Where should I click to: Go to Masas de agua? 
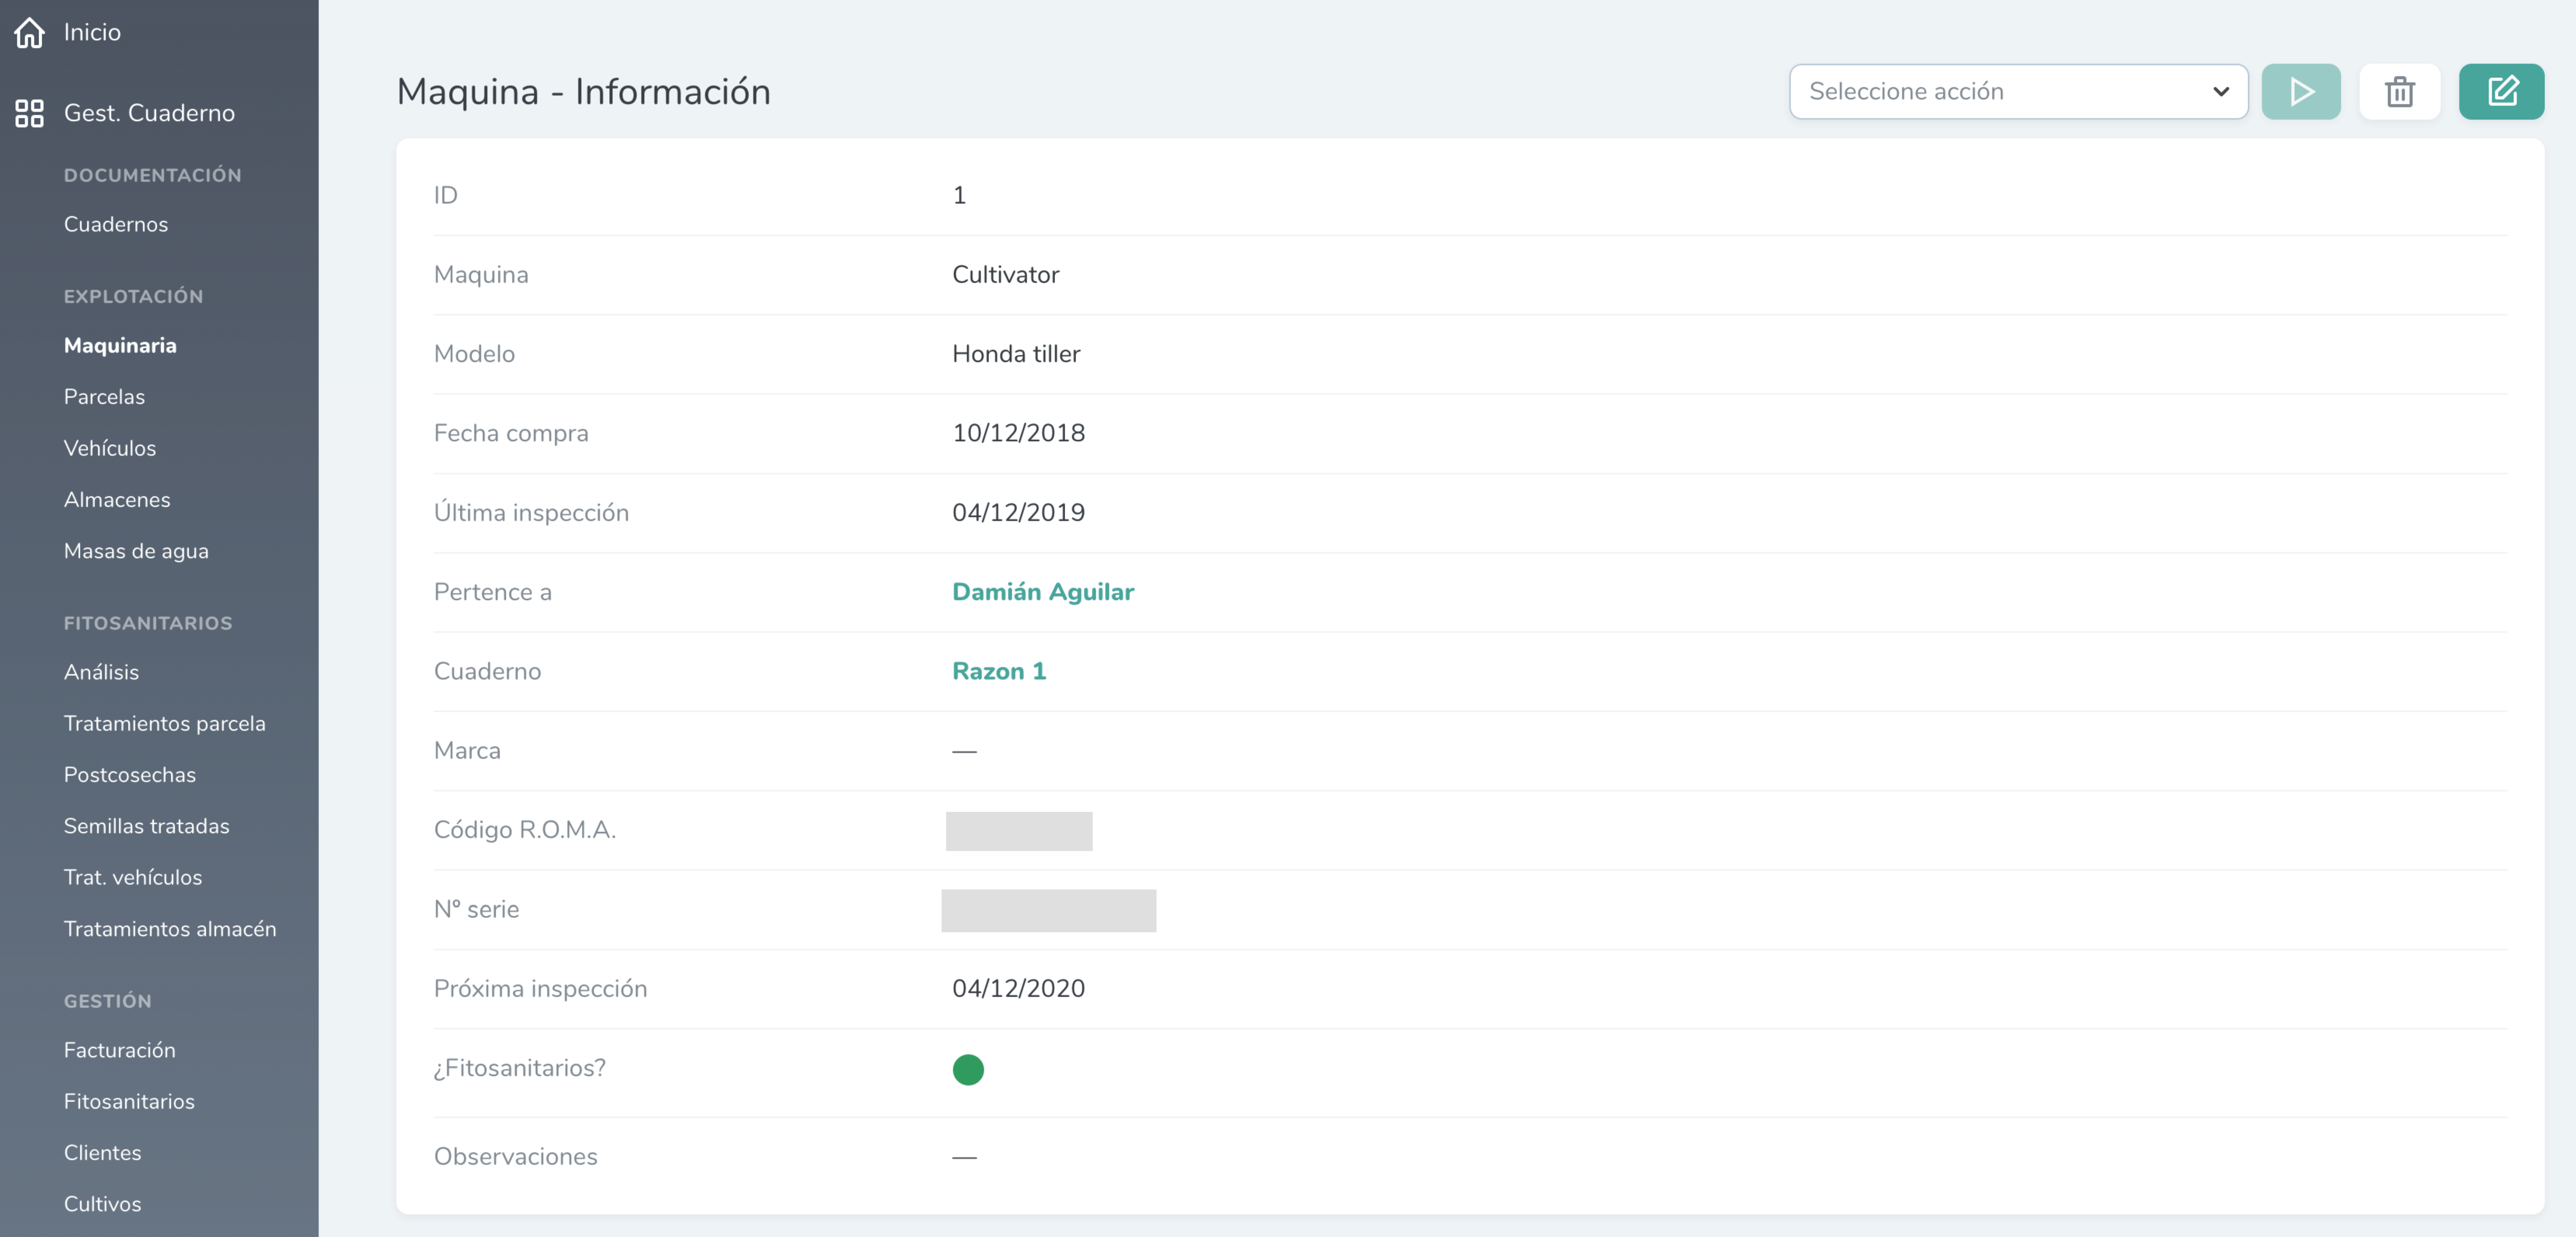click(x=136, y=551)
